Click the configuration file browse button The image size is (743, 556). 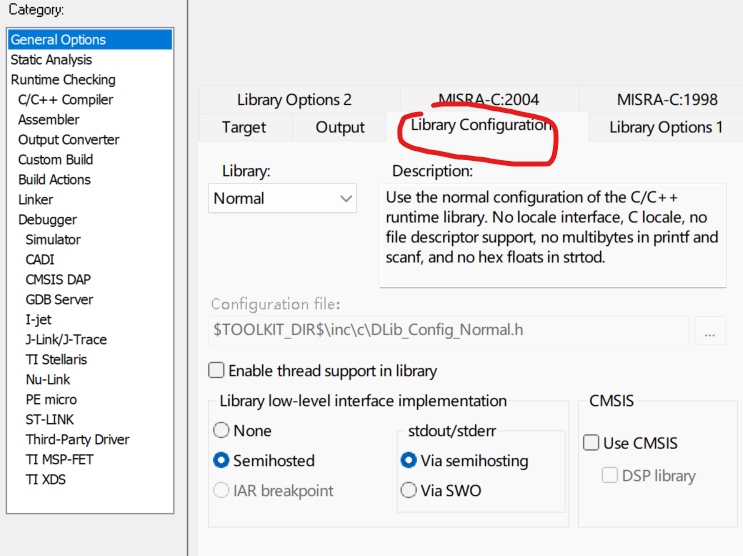click(709, 330)
